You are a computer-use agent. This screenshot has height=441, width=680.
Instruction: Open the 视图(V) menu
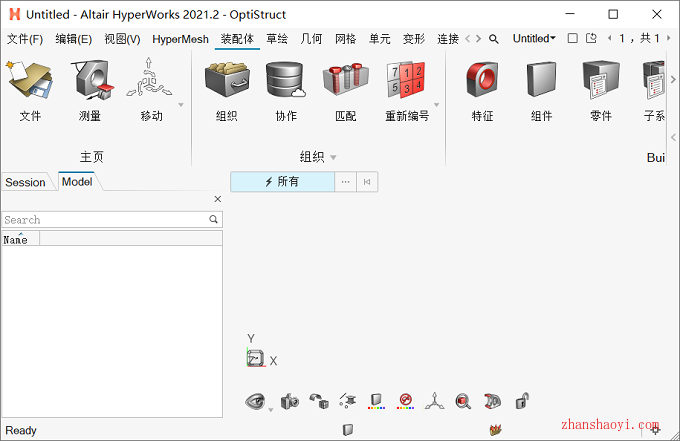[x=122, y=39]
